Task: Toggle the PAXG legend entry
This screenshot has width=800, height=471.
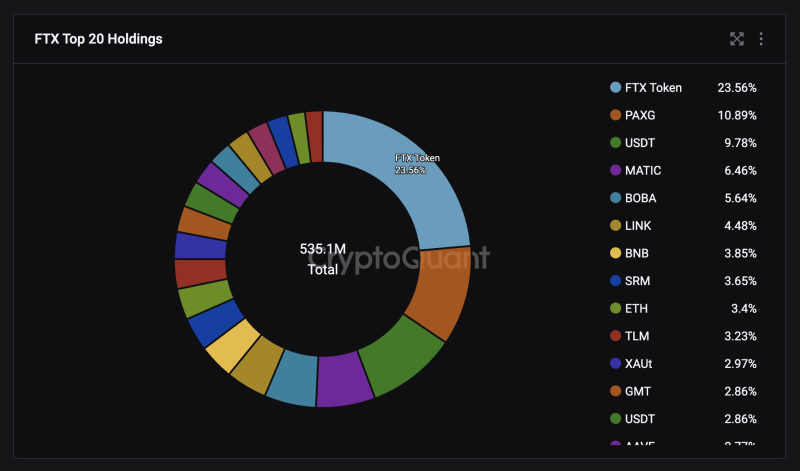Action: [x=683, y=115]
